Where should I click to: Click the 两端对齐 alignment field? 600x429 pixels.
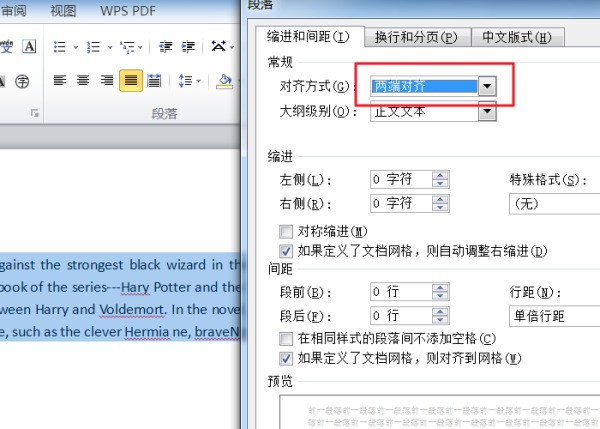[x=424, y=86]
